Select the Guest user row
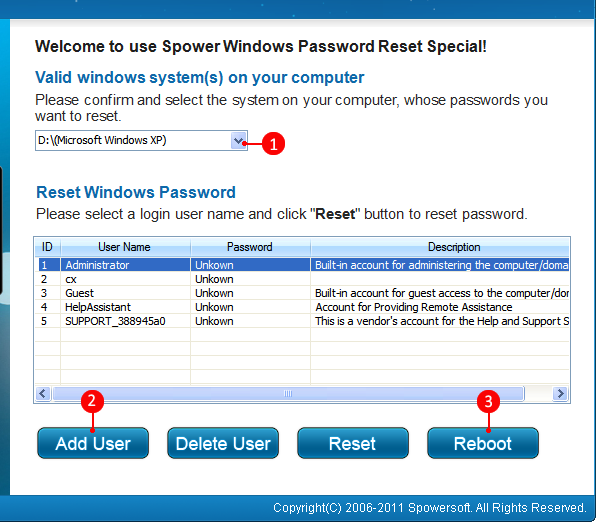The width and height of the screenshot is (596, 522). tap(303, 293)
